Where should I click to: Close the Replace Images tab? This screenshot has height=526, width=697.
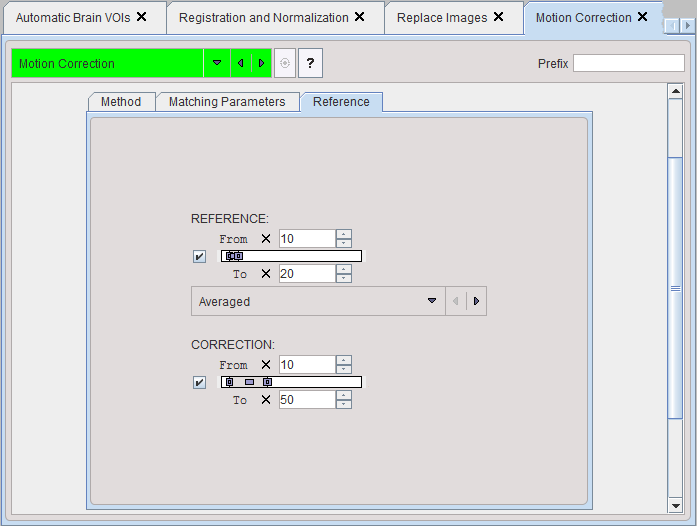pyautogui.click(x=499, y=17)
